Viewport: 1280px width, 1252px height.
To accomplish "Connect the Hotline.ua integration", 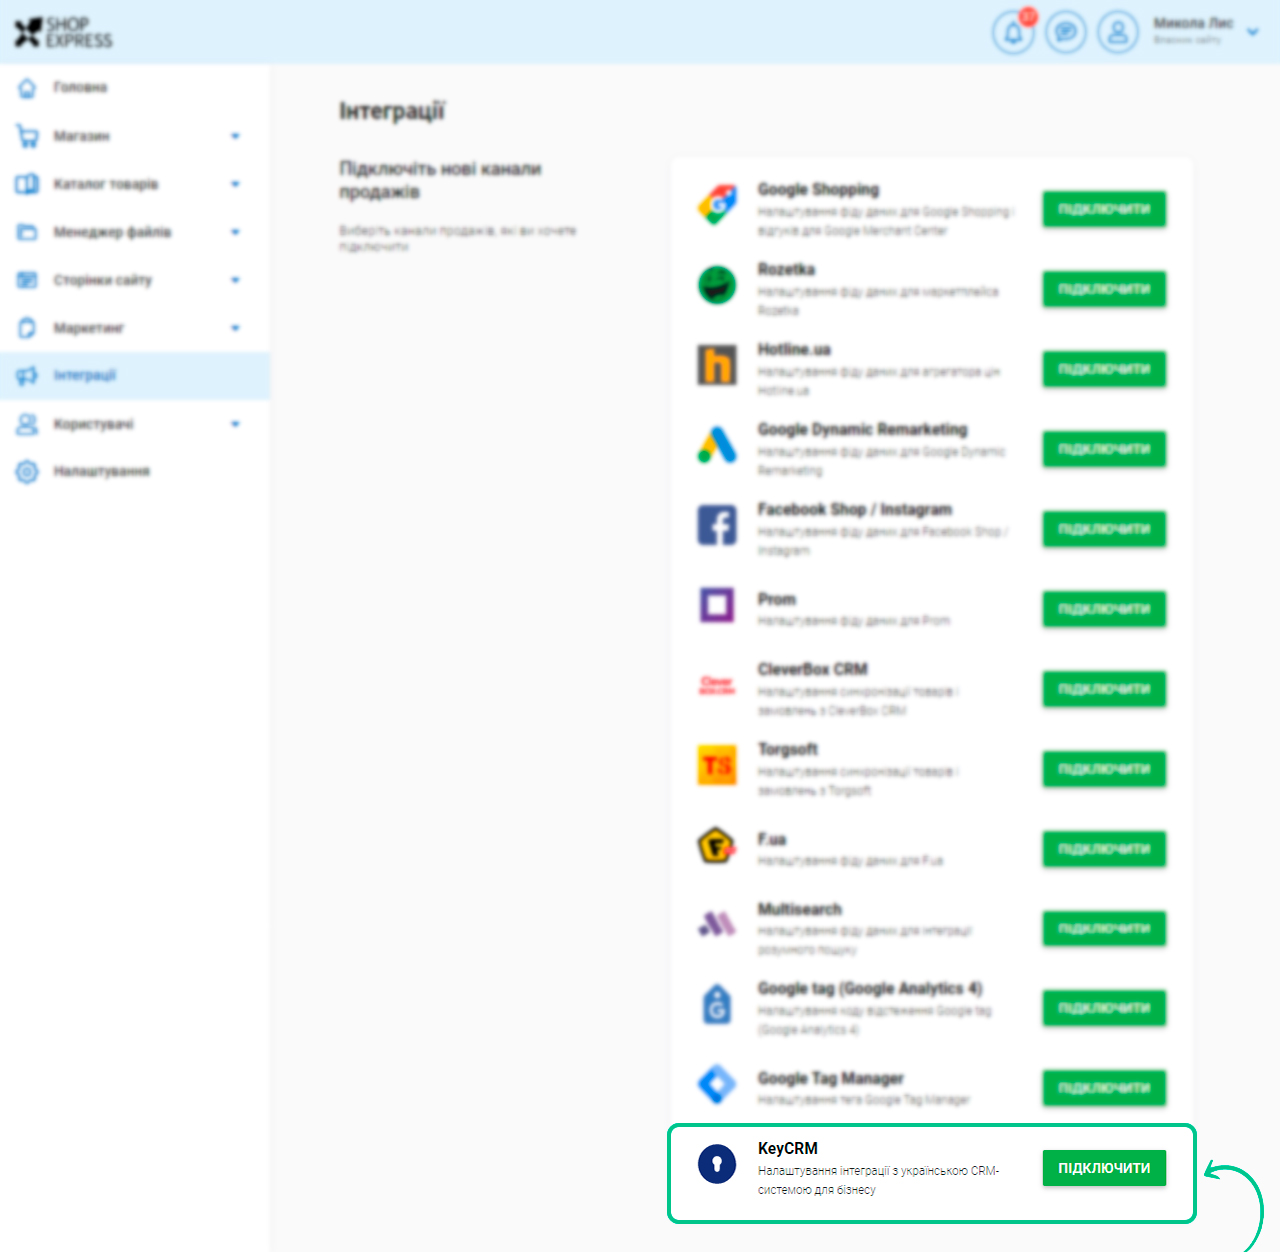I will 1104,369.
